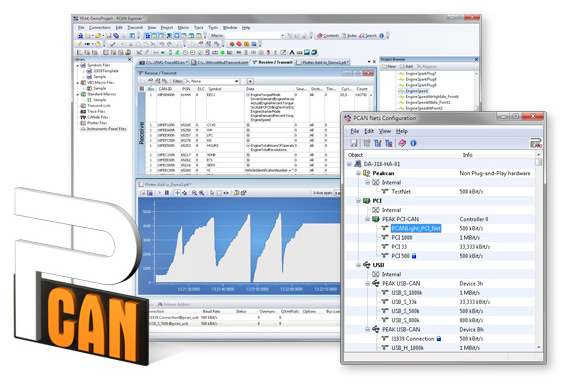Screen dimensions: 565x384
Task: Select the USB_S_500k net entry
Action: (406, 311)
